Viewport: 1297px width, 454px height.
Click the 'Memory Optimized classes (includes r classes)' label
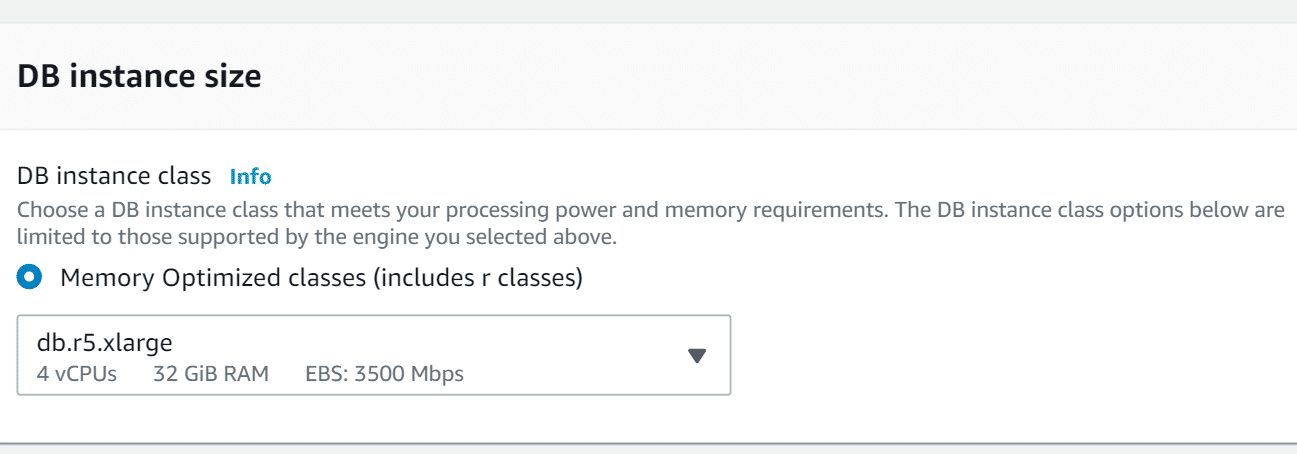coord(320,278)
